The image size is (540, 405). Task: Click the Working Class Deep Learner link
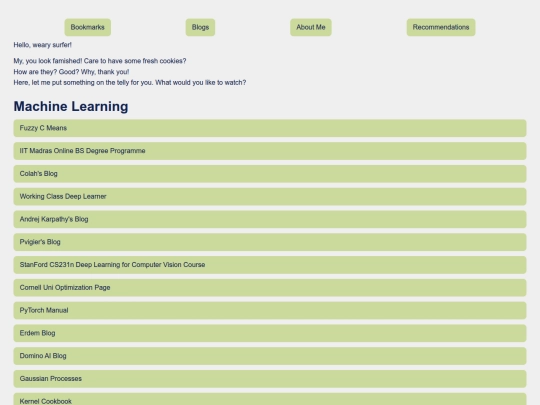click(x=270, y=196)
